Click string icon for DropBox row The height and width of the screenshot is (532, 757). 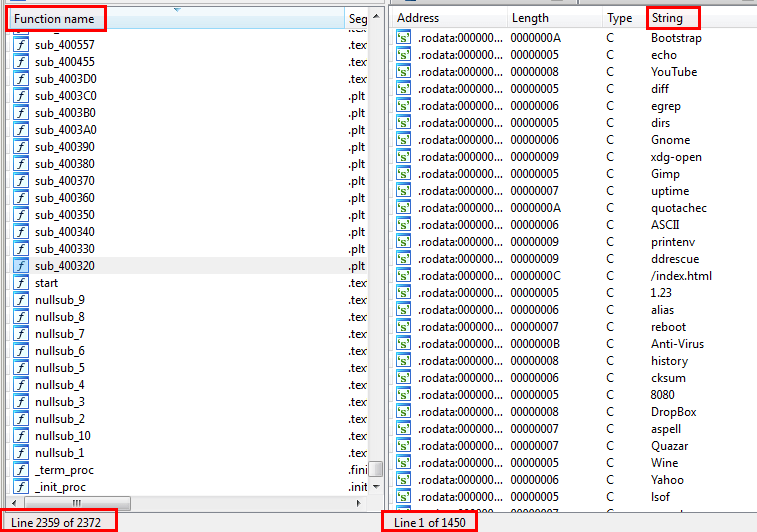point(403,412)
